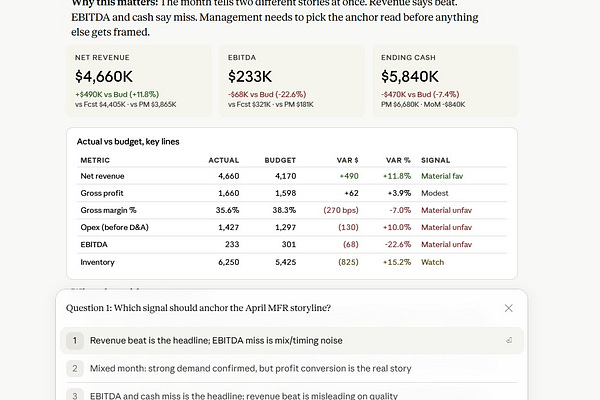Screen dimensions: 600x400
Task: Choose "Revenue beat is the headline" answer
Action: tap(216, 340)
